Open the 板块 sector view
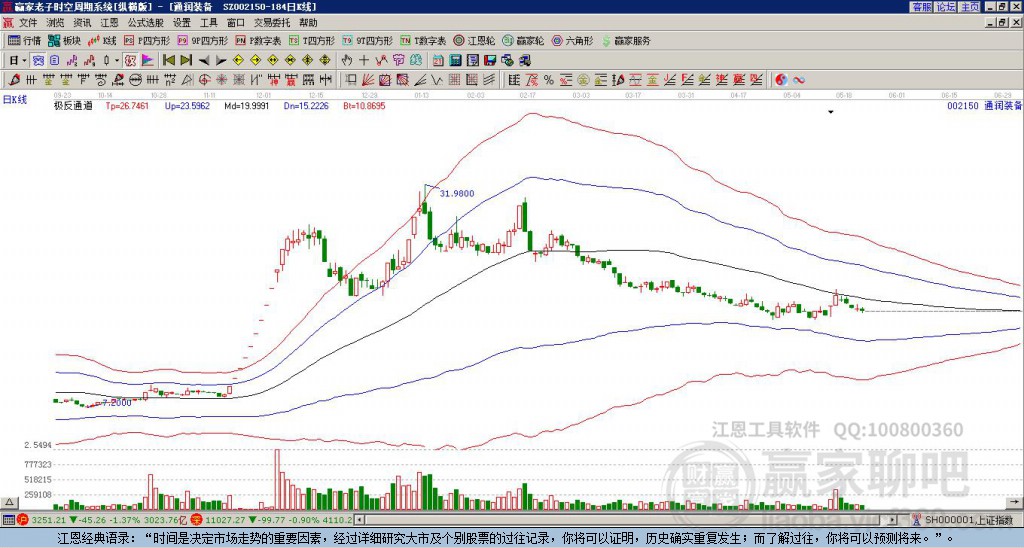This screenshot has height=548, width=1024. click(64, 40)
